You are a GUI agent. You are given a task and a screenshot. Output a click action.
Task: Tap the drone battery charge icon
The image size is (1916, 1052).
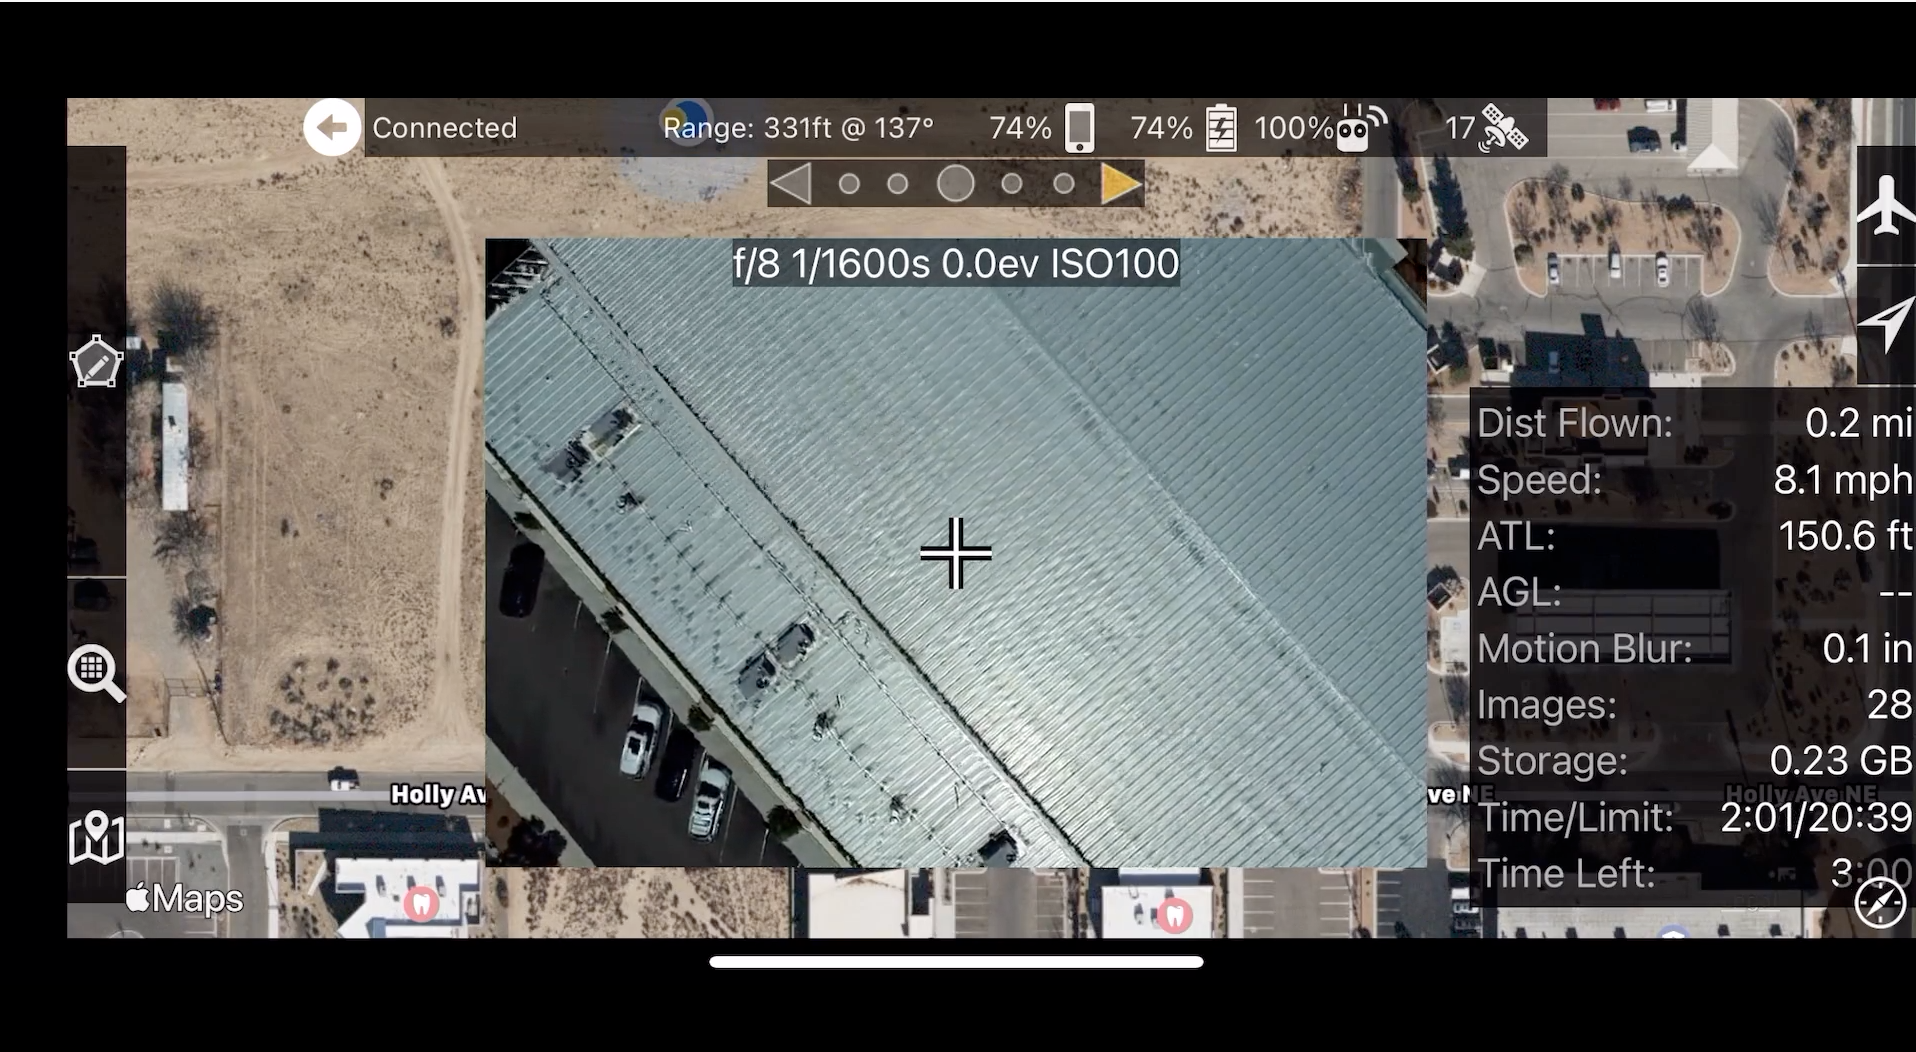[x=1221, y=128]
